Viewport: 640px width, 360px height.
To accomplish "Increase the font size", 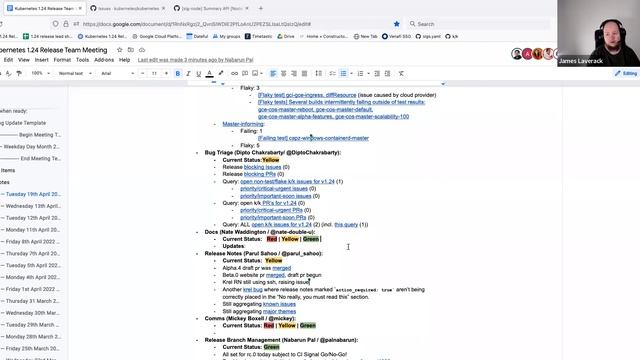I will (x=166, y=73).
